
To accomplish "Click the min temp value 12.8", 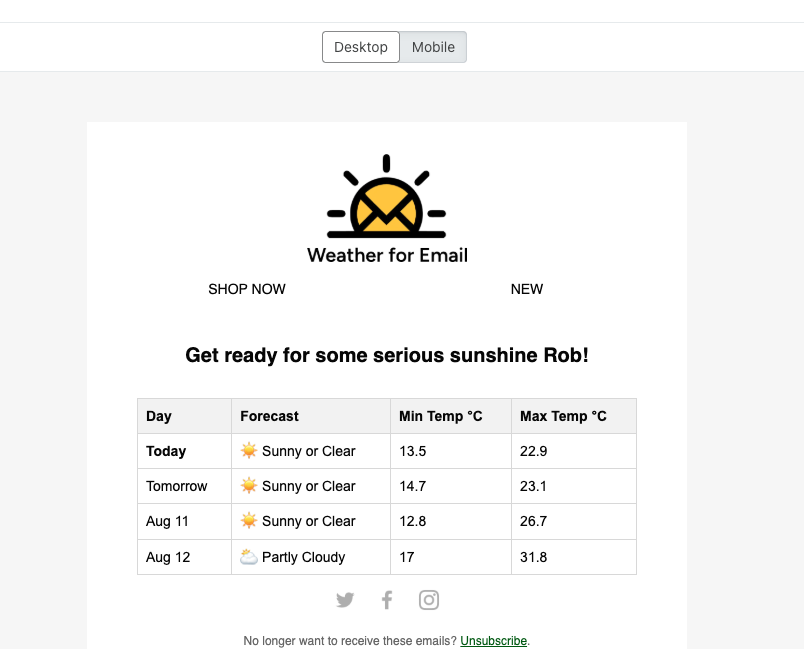I will 412,521.
